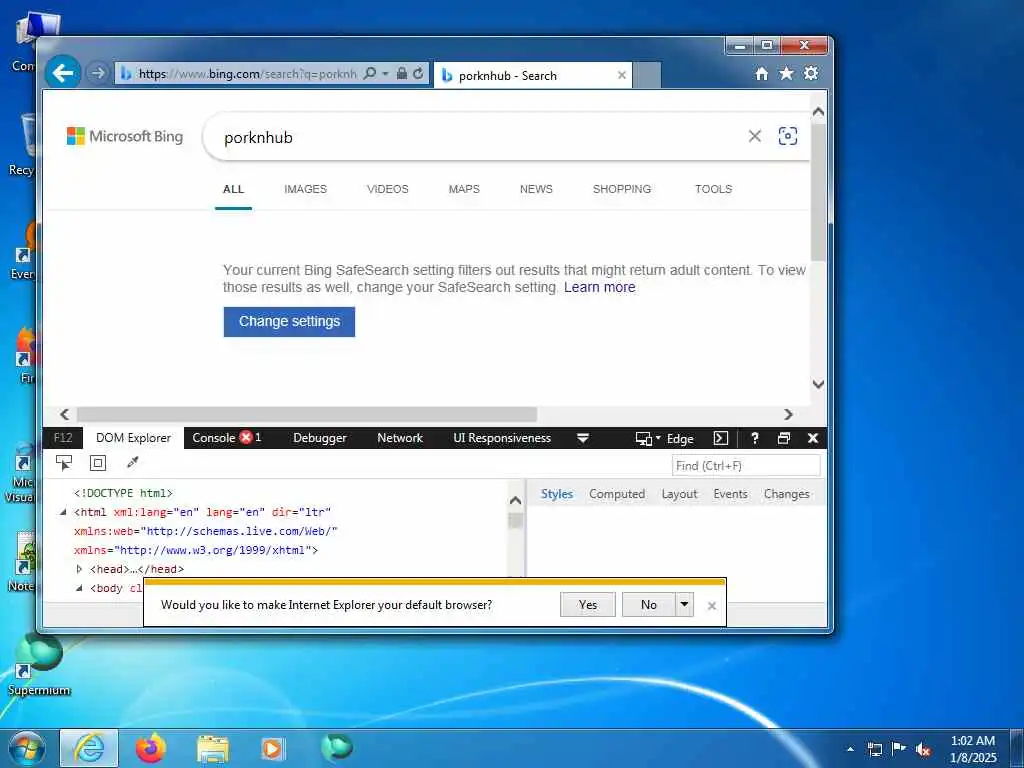Open Bing visual search camera icon
Image resolution: width=1024 pixels, height=768 pixels.
coord(788,136)
